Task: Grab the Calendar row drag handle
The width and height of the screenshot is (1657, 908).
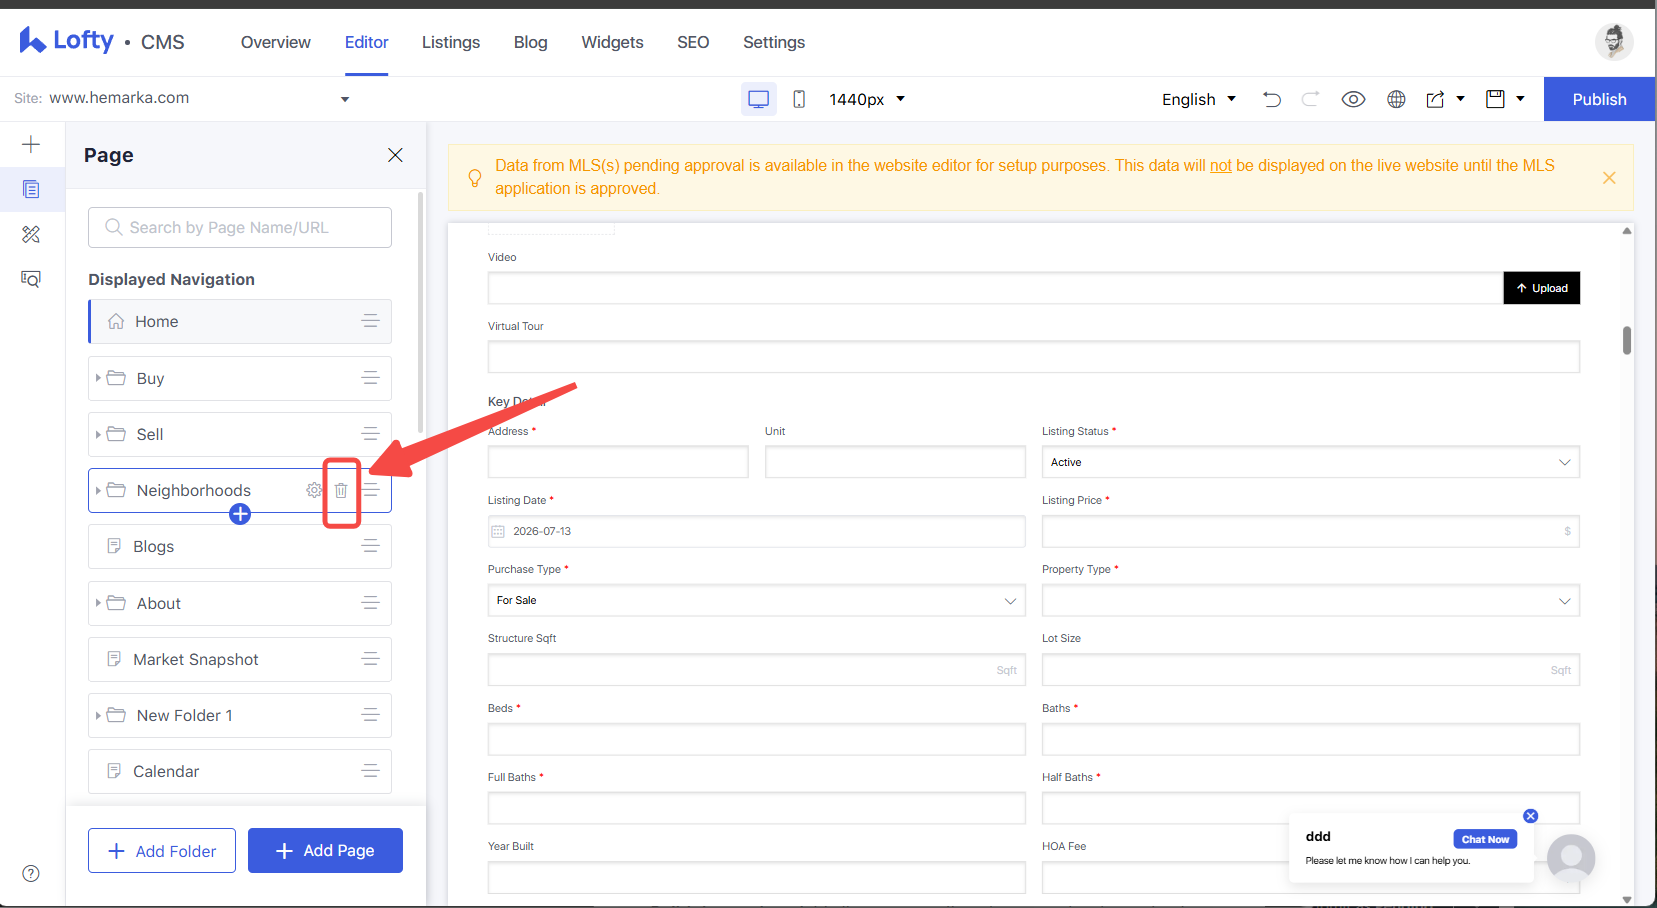Action: coord(370,771)
